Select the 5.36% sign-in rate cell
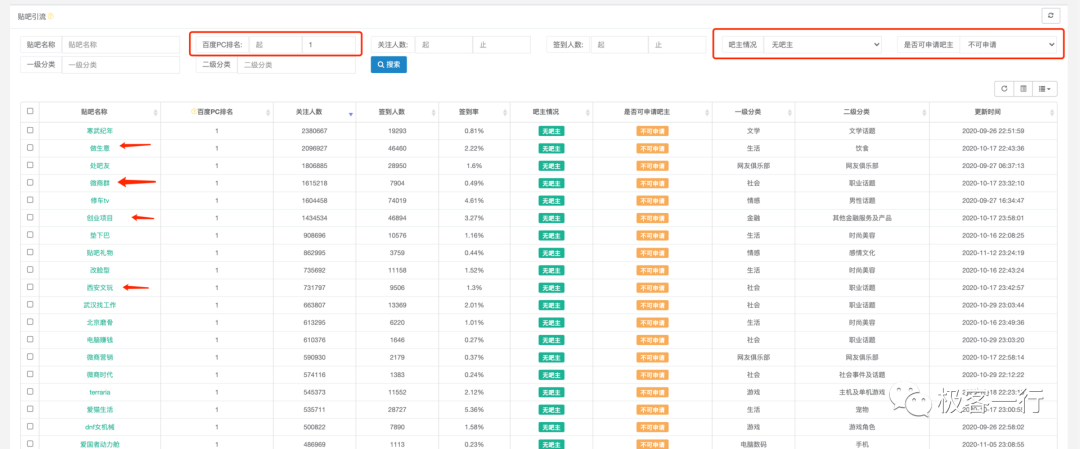Image resolution: width=1080 pixels, height=449 pixels. pos(474,409)
